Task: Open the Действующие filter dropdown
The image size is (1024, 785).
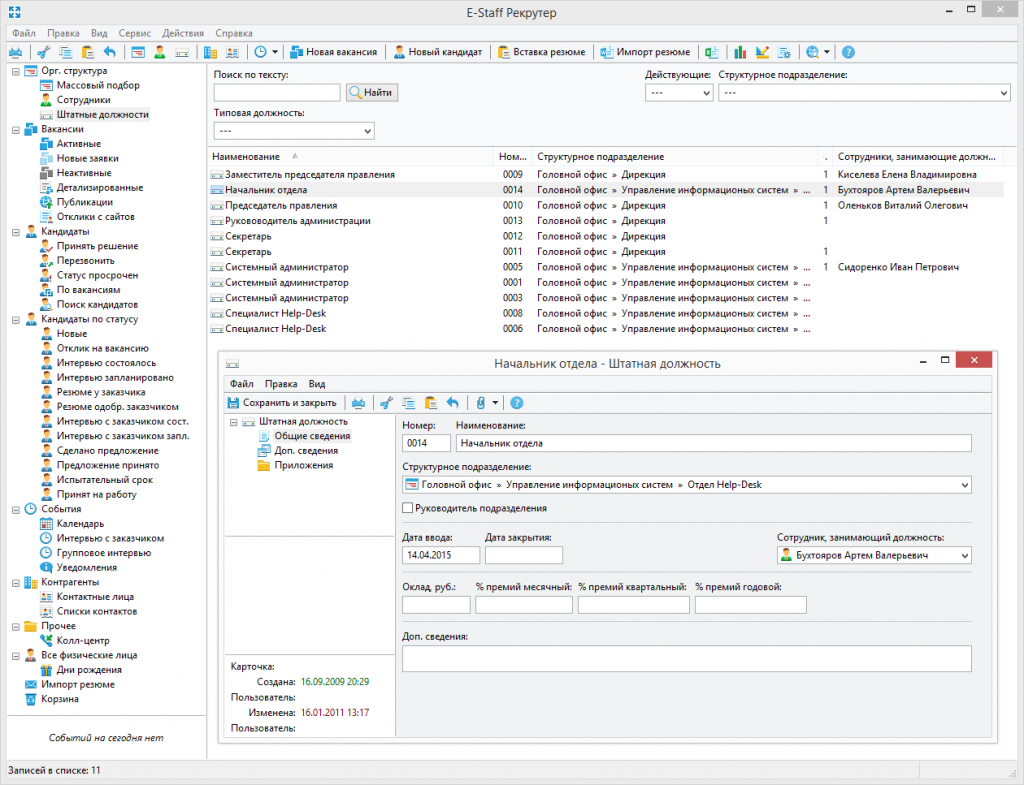Action: tap(679, 93)
